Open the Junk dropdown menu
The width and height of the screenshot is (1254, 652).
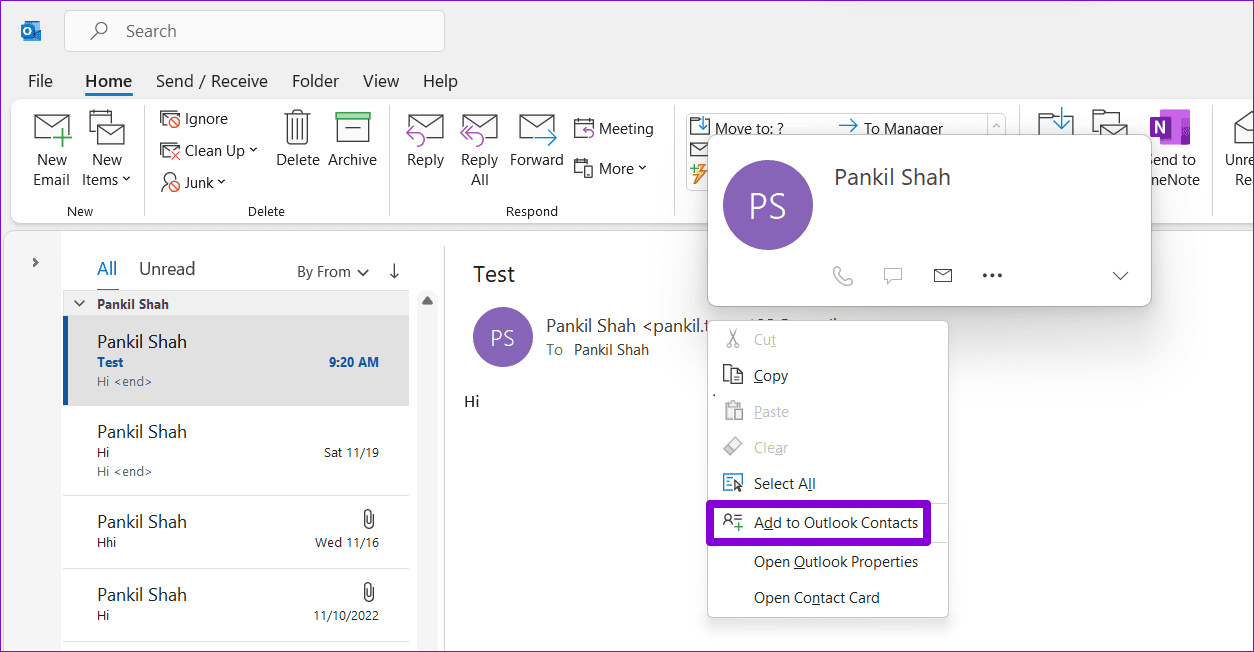[x=194, y=182]
